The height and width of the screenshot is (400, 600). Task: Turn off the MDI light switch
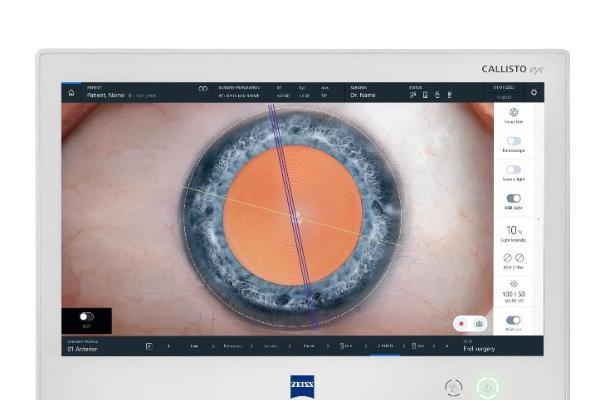coord(513,198)
